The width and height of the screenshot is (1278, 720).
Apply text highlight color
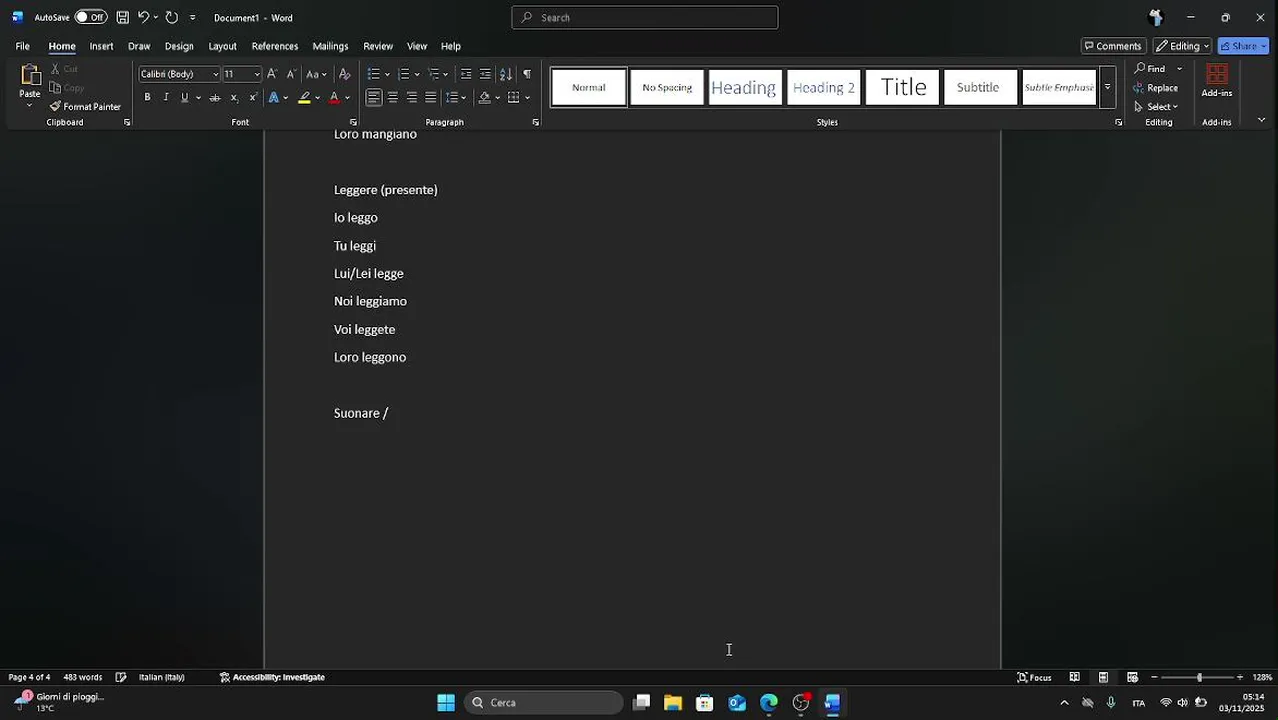coord(304,98)
